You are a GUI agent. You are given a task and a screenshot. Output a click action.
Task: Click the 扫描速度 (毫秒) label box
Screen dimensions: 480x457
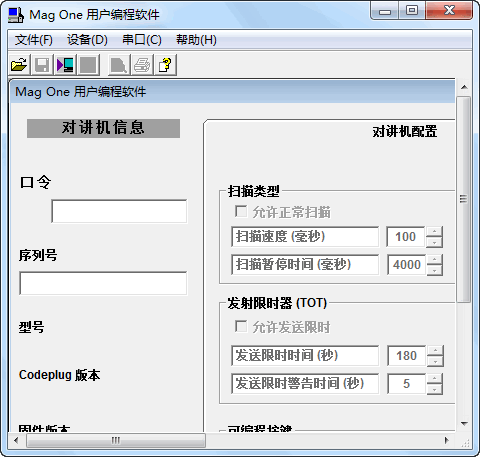click(305, 237)
